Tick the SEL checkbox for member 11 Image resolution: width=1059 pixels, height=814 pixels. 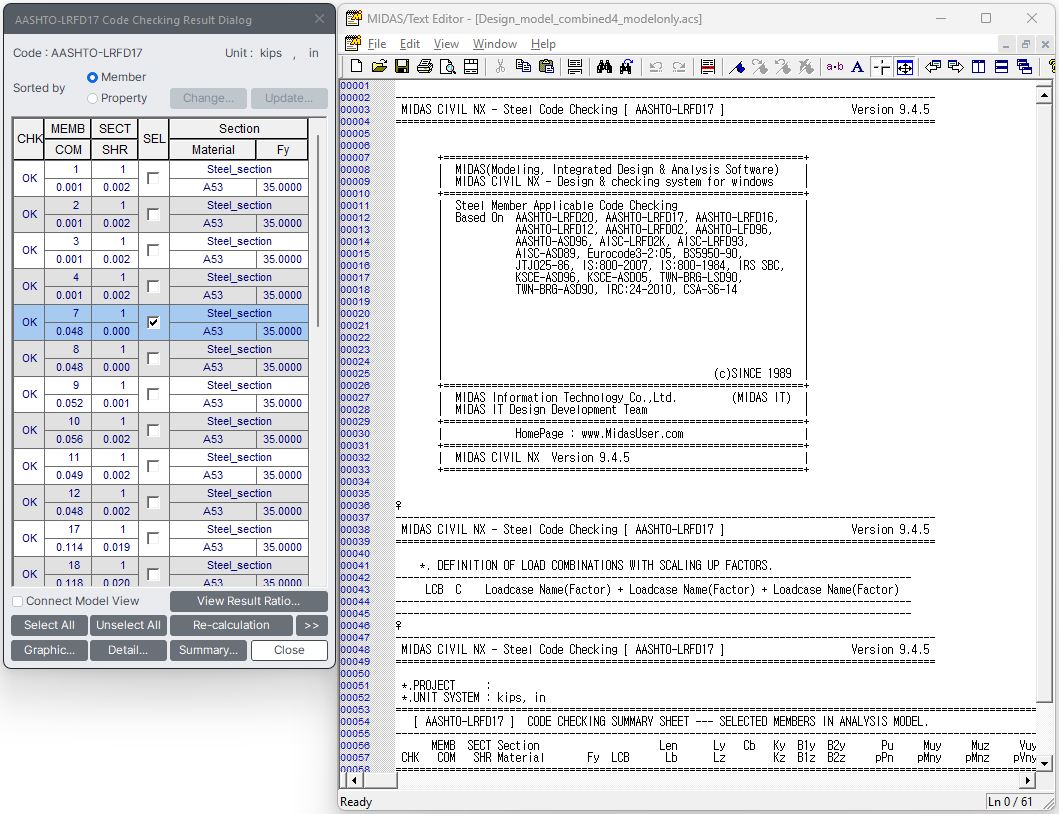[153, 466]
